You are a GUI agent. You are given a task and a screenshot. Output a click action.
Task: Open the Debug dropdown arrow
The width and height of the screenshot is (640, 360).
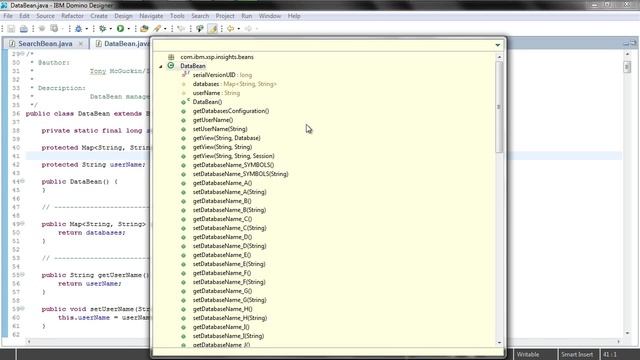click(x=86, y=29)
